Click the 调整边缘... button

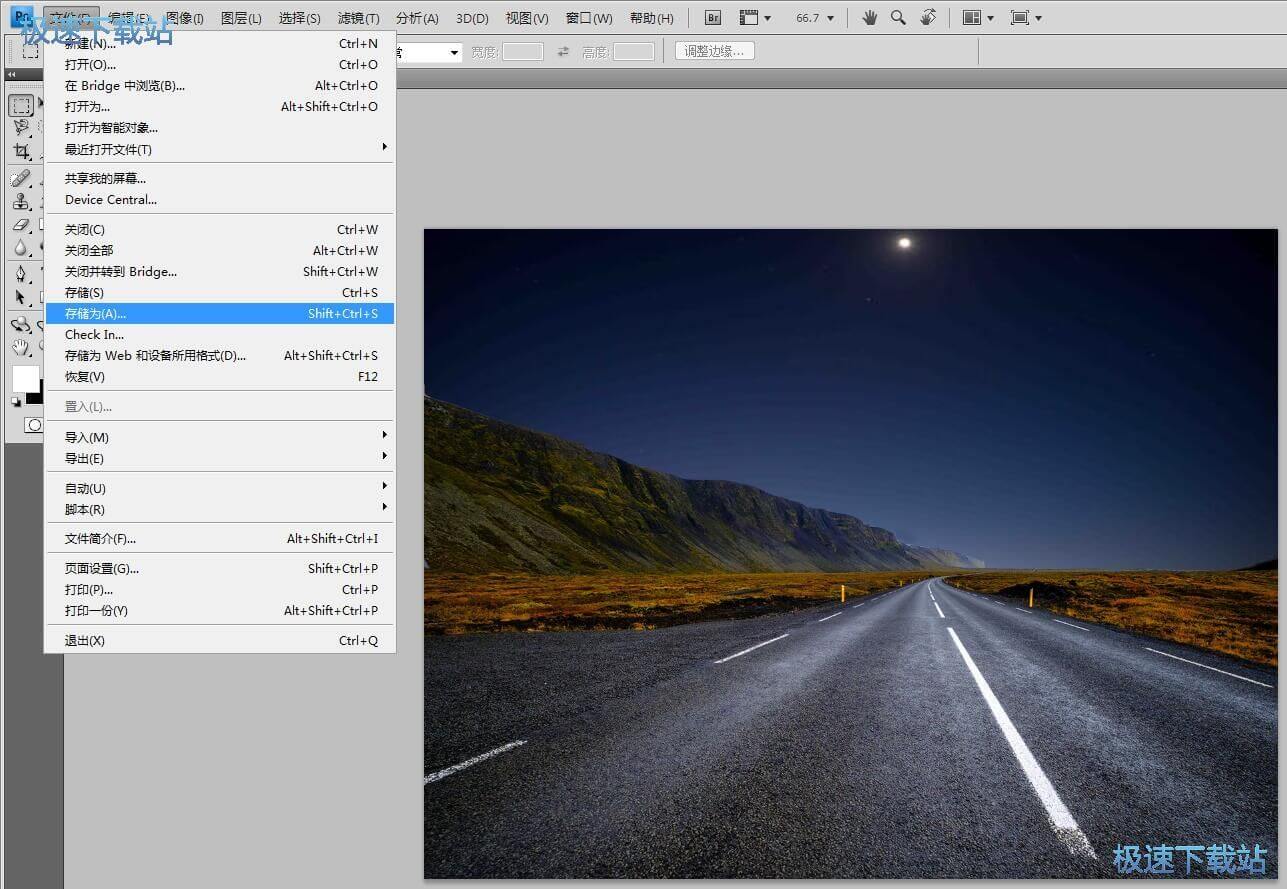pos(714,51)
